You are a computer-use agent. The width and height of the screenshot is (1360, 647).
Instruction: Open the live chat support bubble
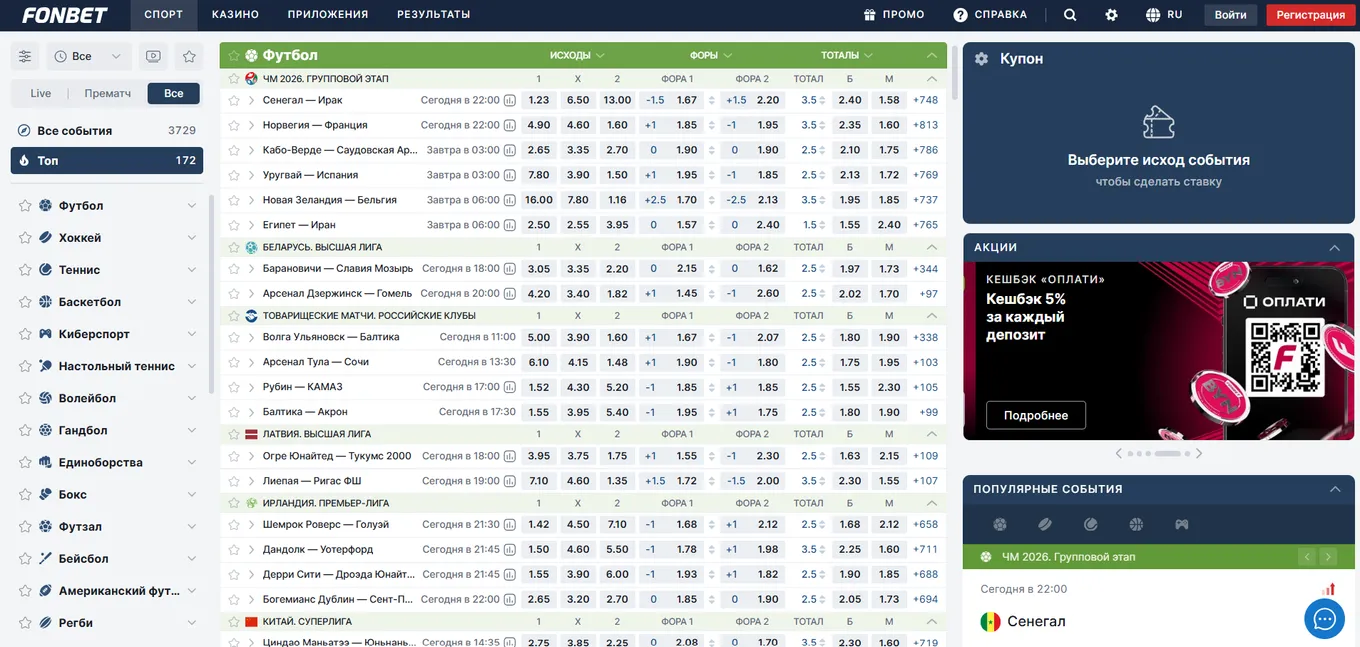coord(1324,619)
